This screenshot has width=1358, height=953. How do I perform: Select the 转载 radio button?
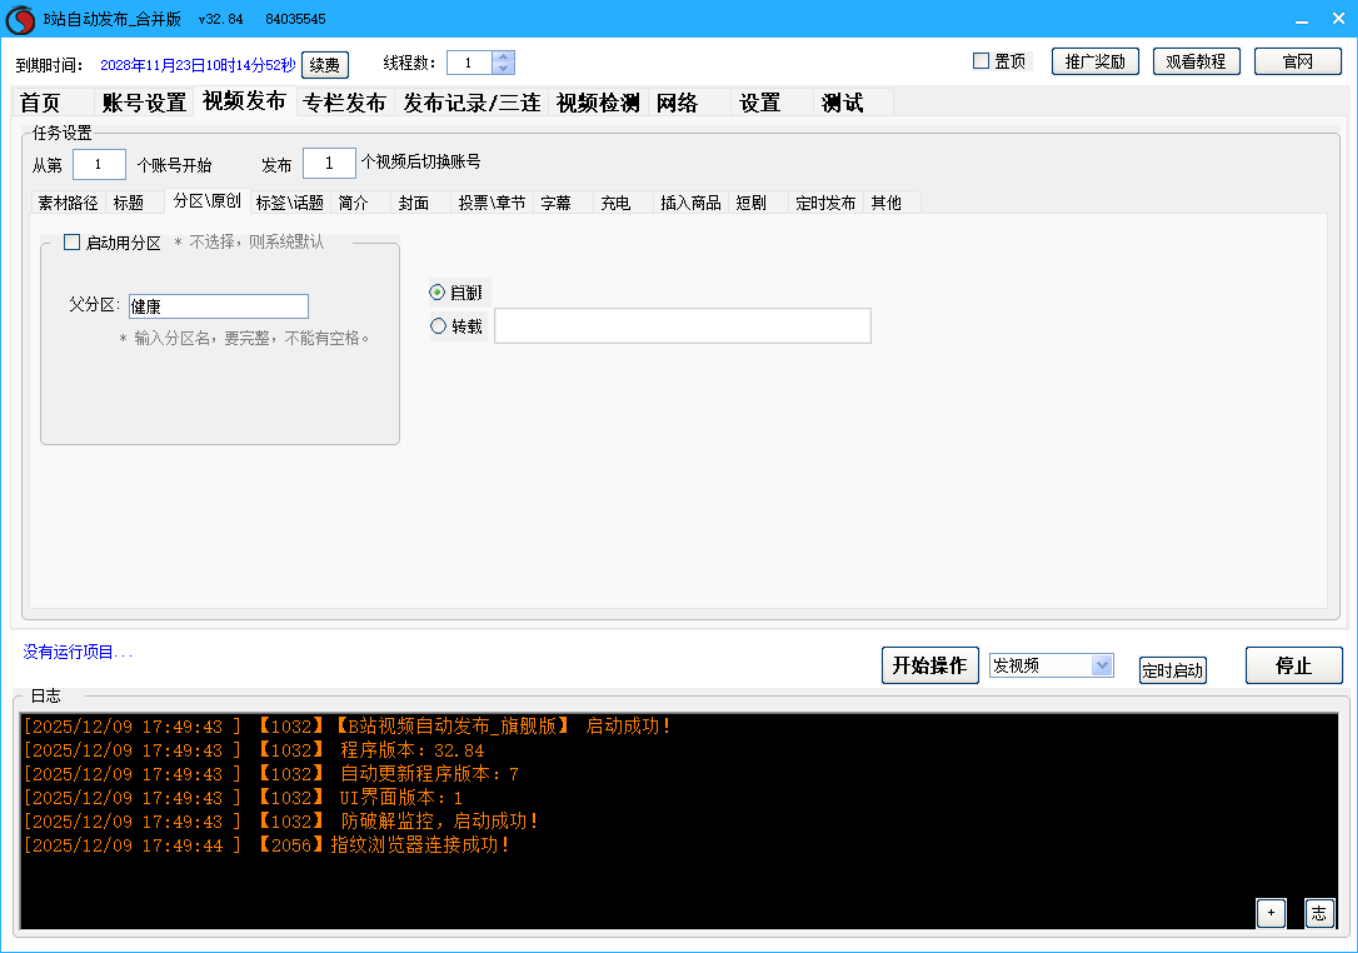click(x=438, y=326)
